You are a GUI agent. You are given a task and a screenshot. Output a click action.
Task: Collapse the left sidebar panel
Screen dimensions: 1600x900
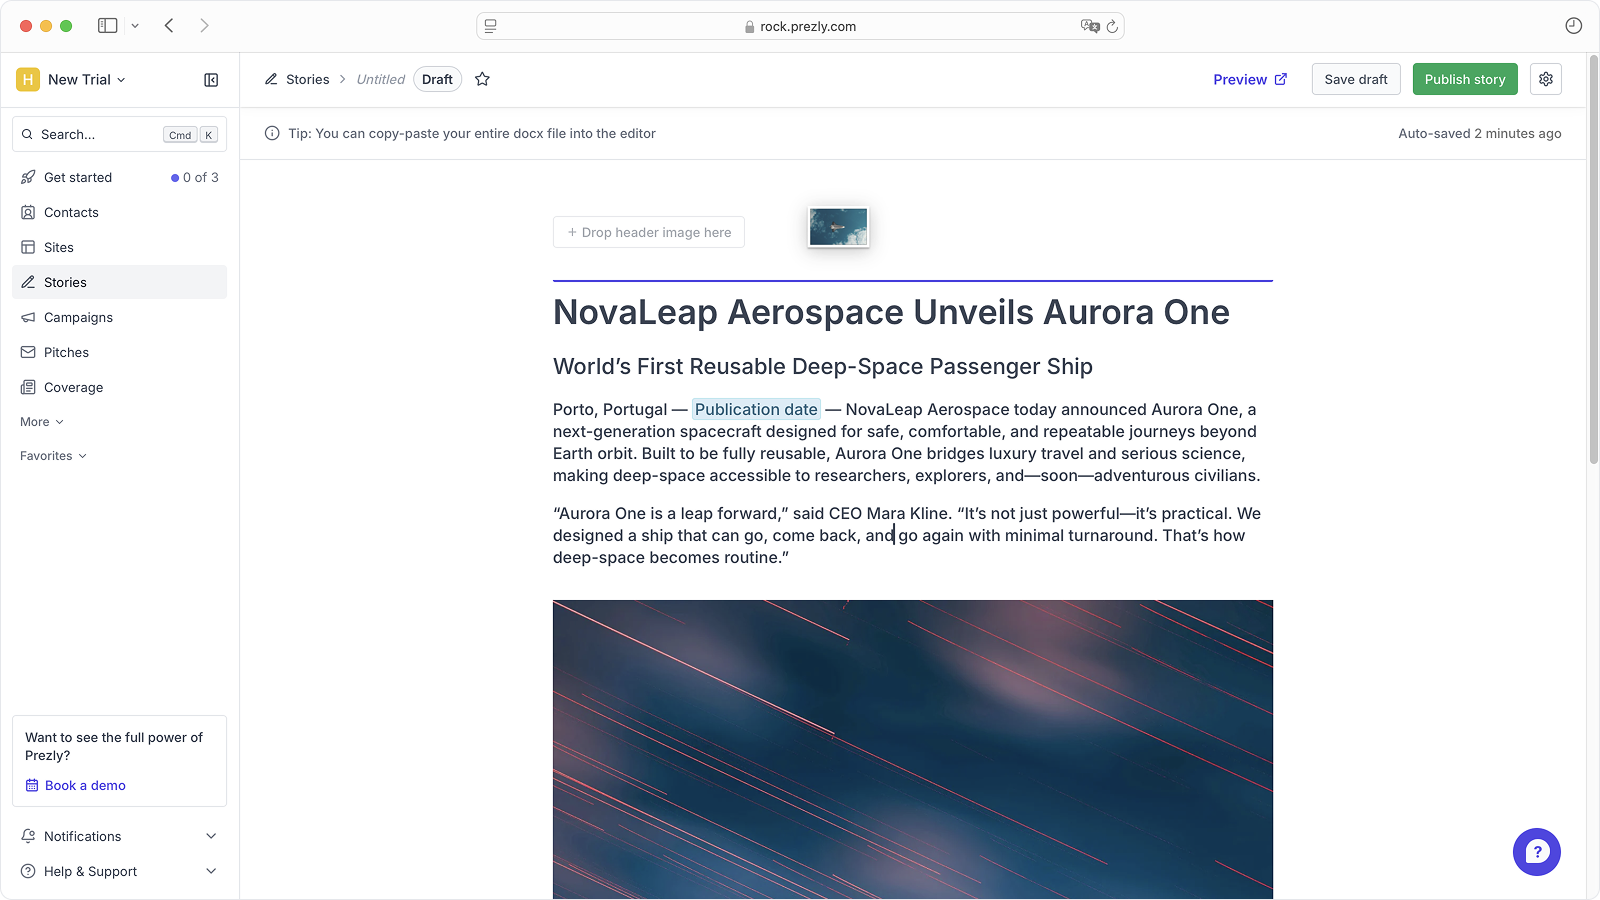211,80
